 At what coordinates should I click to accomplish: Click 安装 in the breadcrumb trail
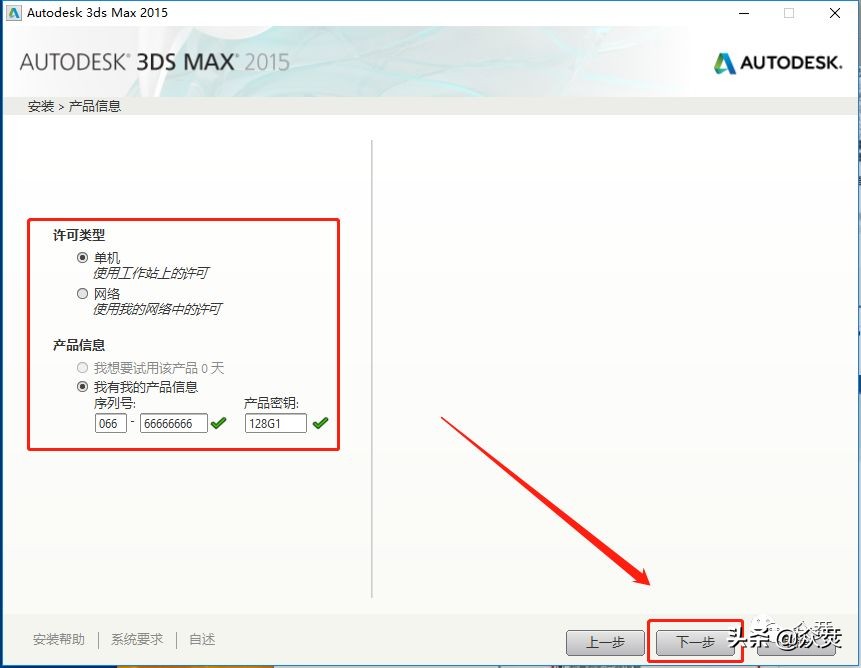pyautogui.click(x=40, y=105)
